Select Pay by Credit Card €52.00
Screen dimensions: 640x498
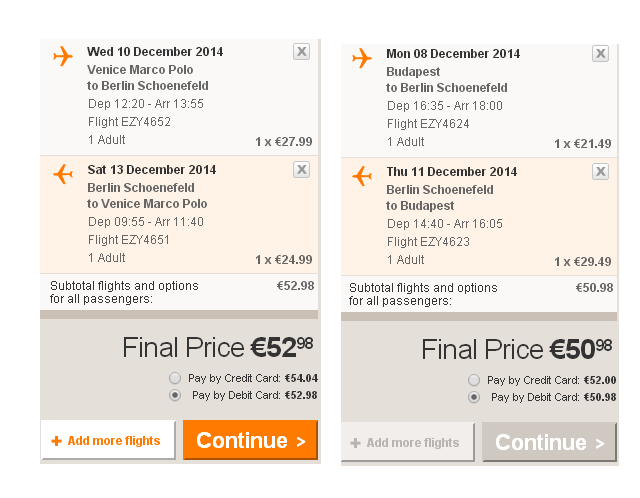(x=474, y=380)
